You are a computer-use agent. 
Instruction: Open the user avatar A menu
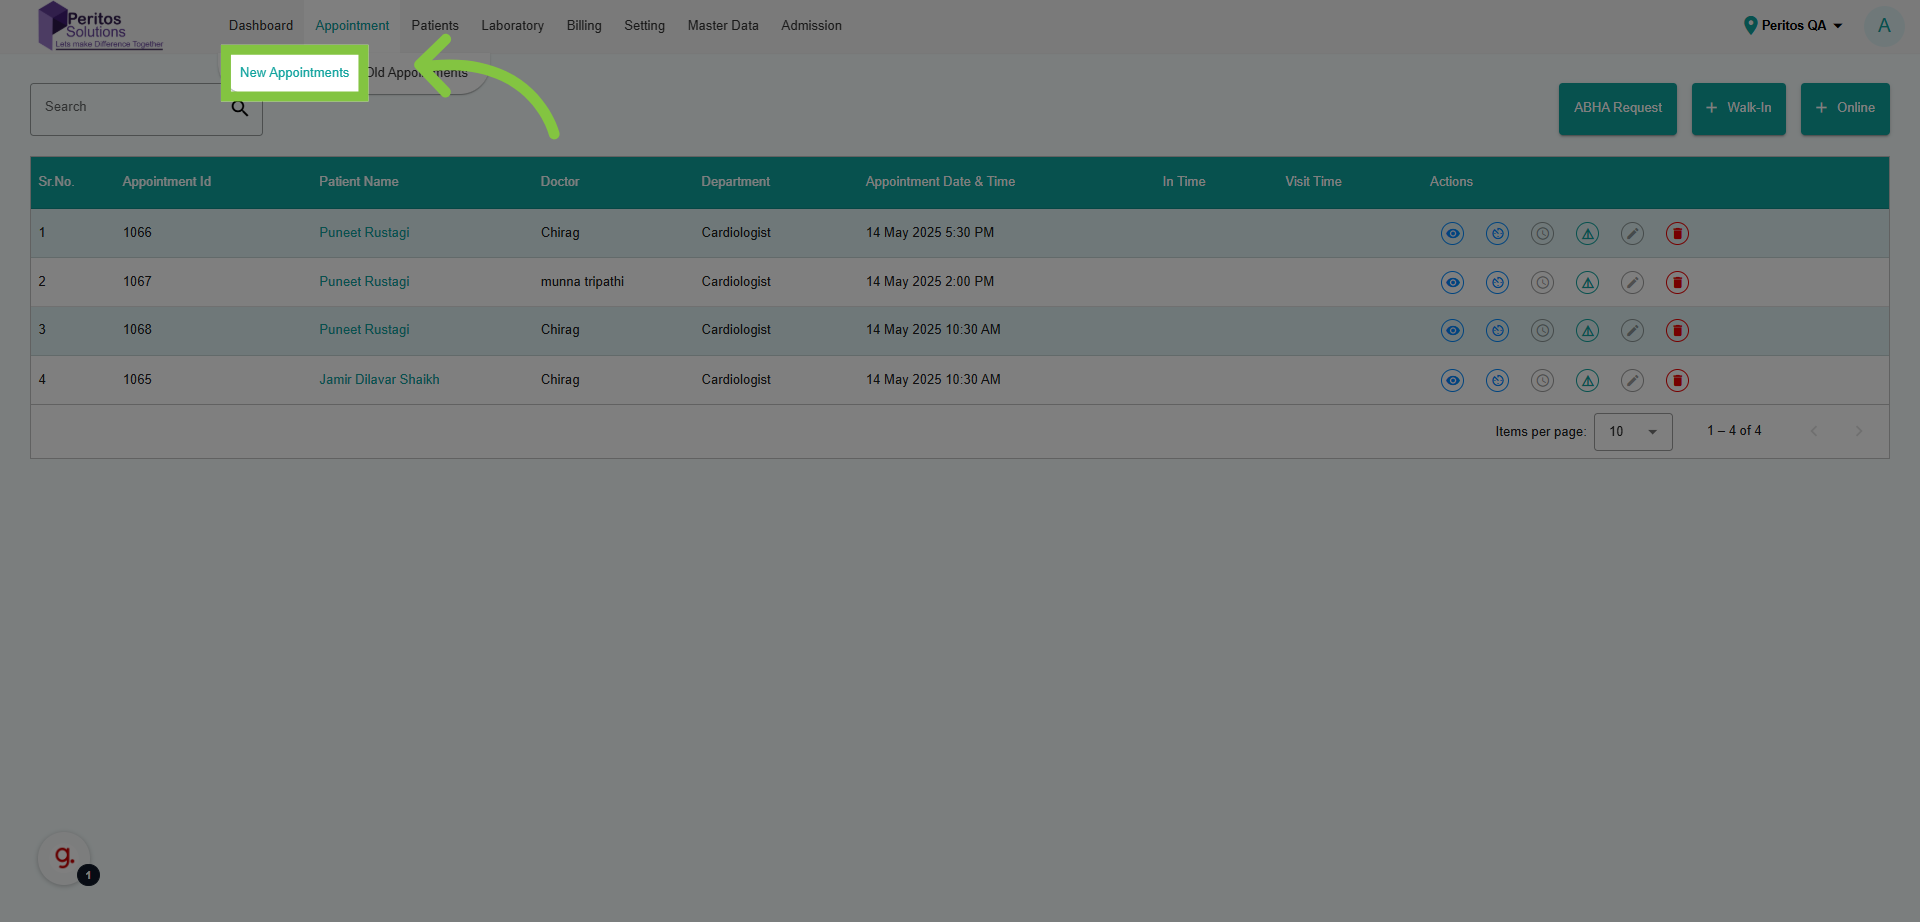pyautogui.click(x=1883, y=26)
